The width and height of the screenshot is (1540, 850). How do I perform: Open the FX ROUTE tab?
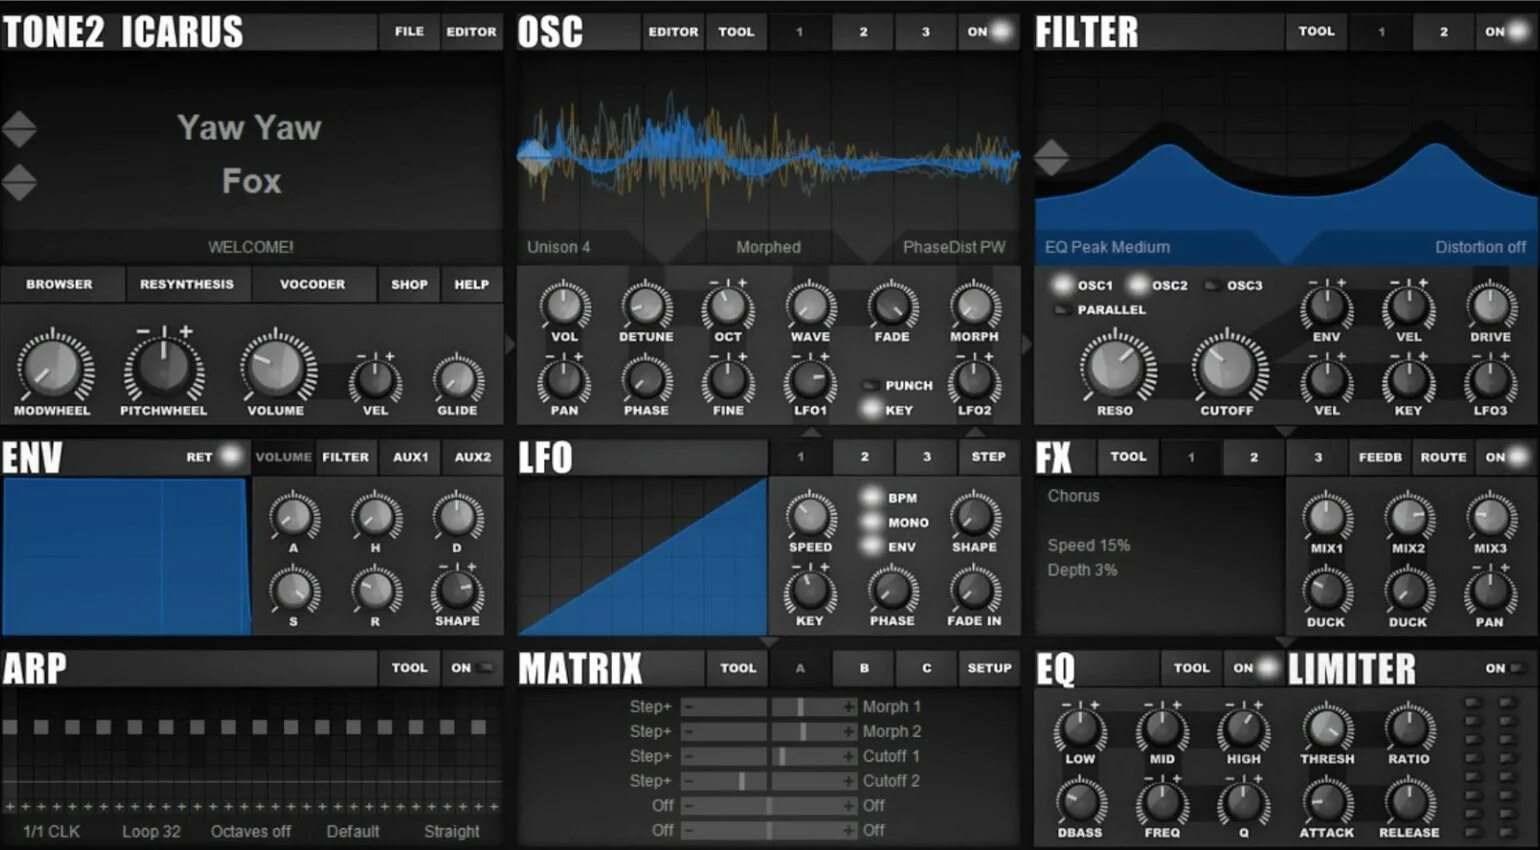1443,457
